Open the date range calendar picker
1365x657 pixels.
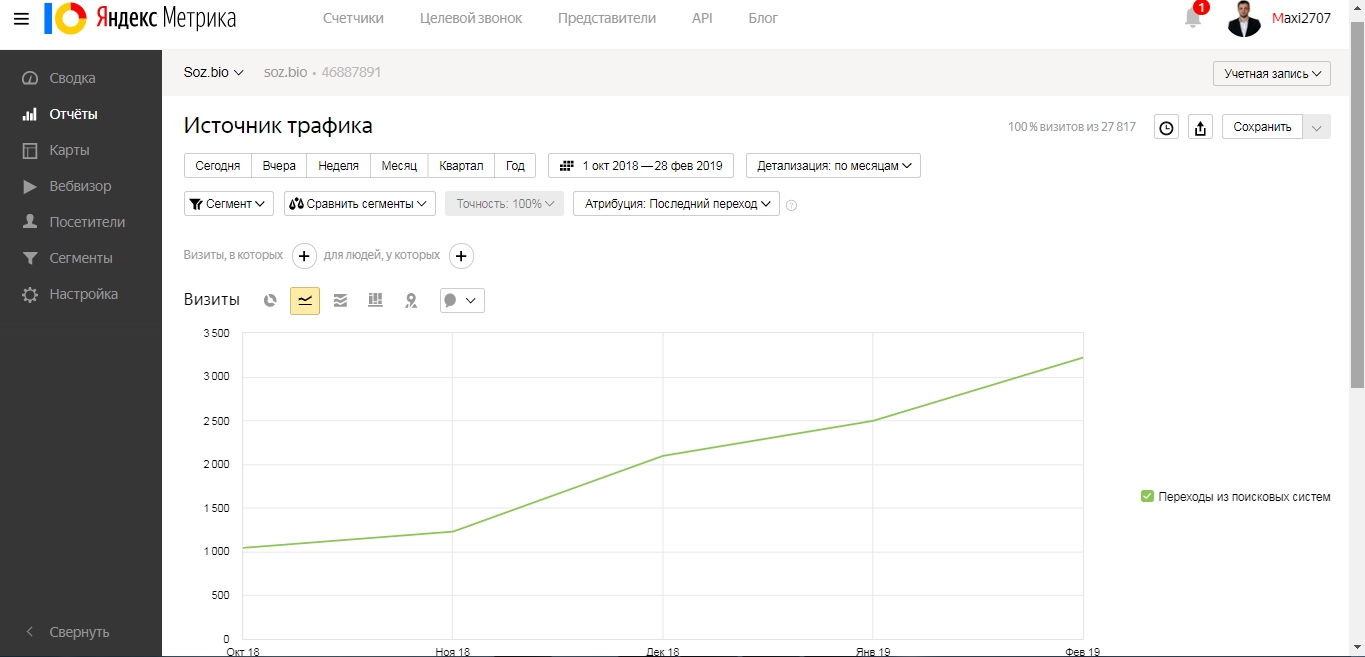(x=641, y=166)
